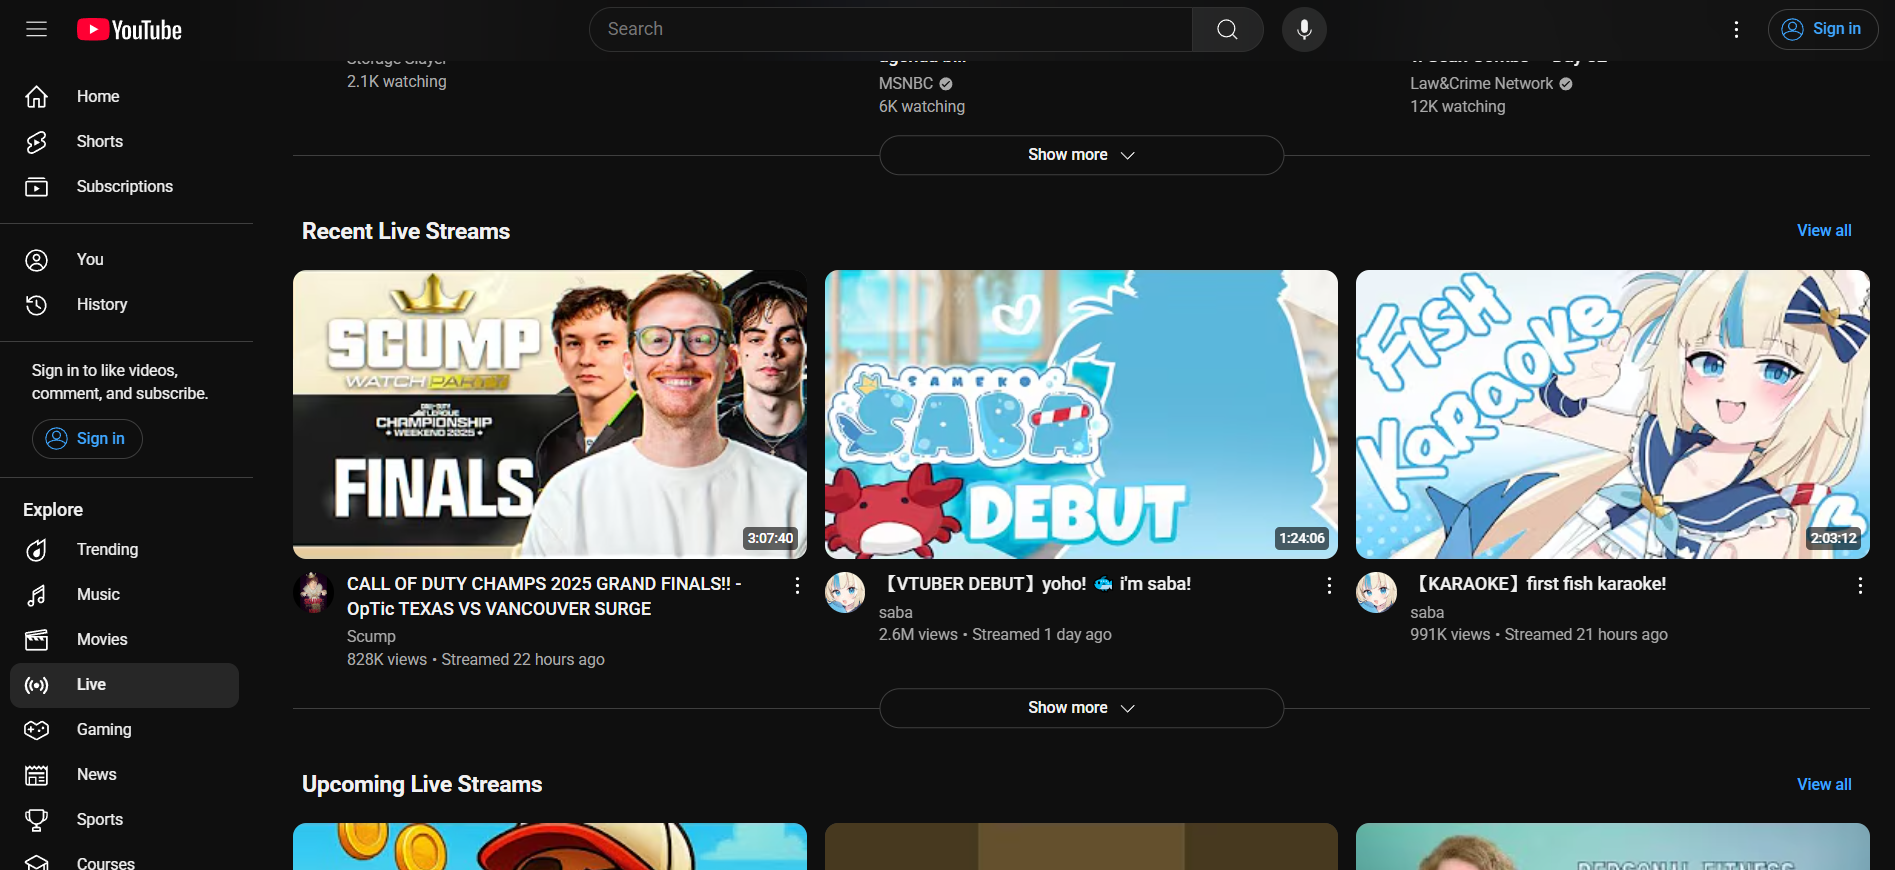The width and height of the screenshot is (1895, 870).
Task: Activate voice search microphone
Action: (1304, 29)
